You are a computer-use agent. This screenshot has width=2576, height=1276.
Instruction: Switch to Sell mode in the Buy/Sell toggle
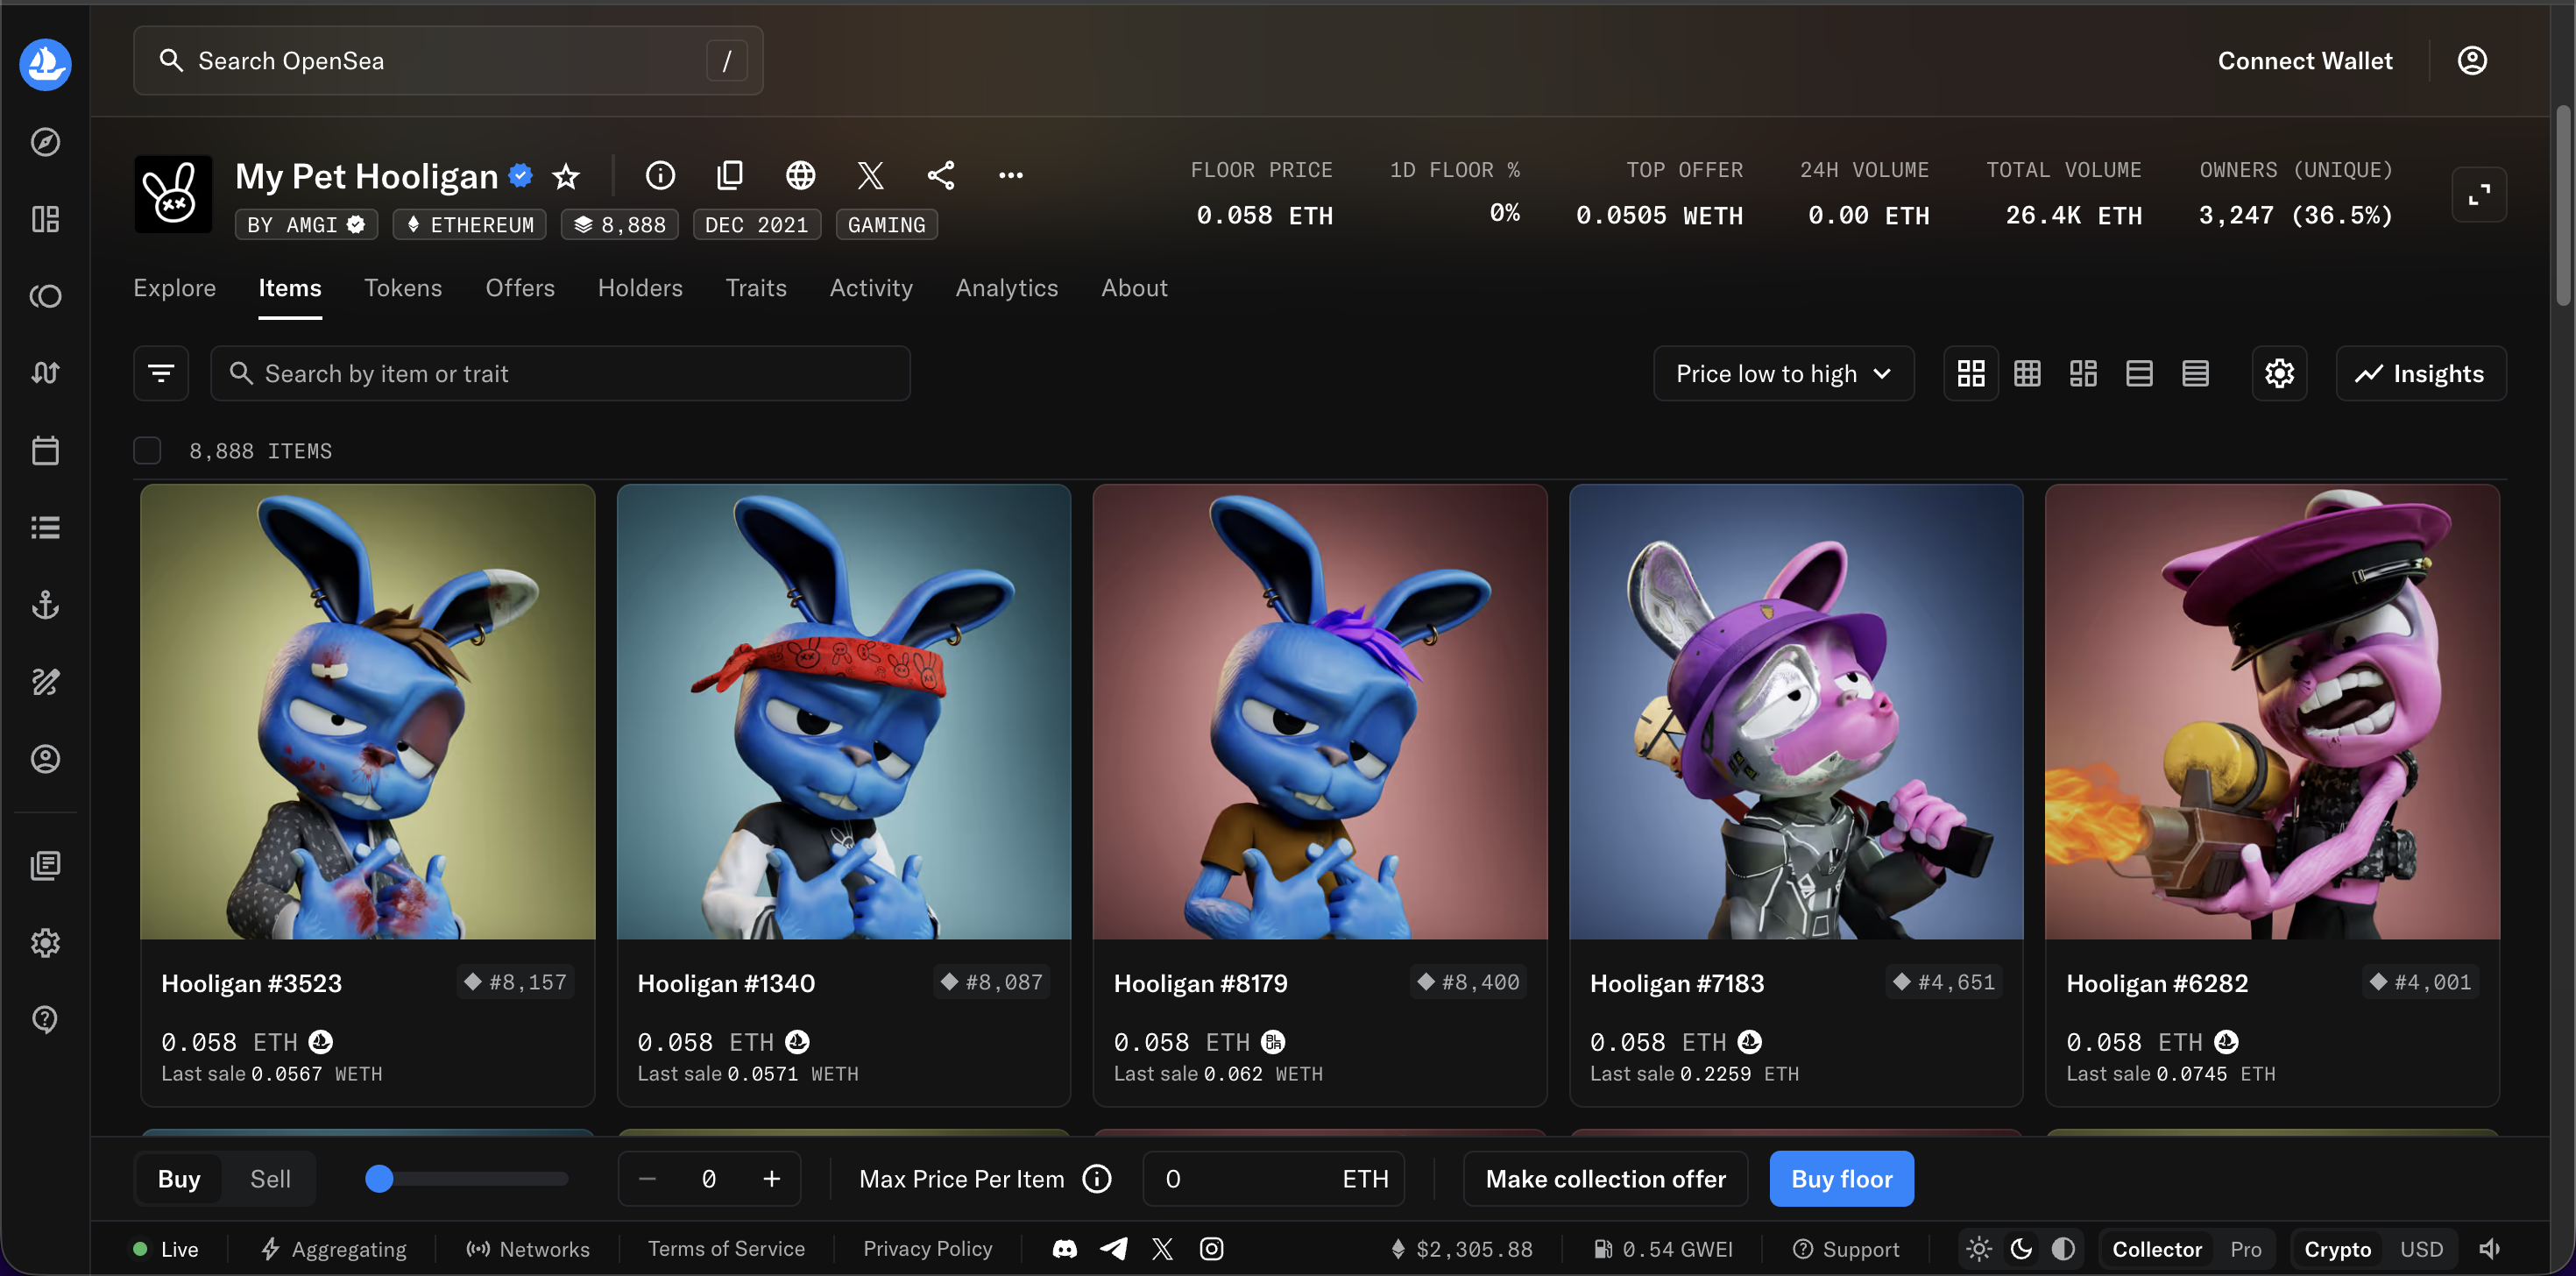(270, 1179)
